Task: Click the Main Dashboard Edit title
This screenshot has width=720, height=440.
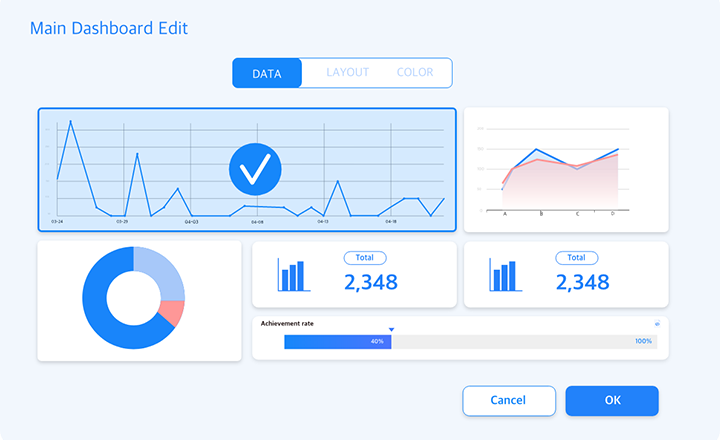Action: 109,28
